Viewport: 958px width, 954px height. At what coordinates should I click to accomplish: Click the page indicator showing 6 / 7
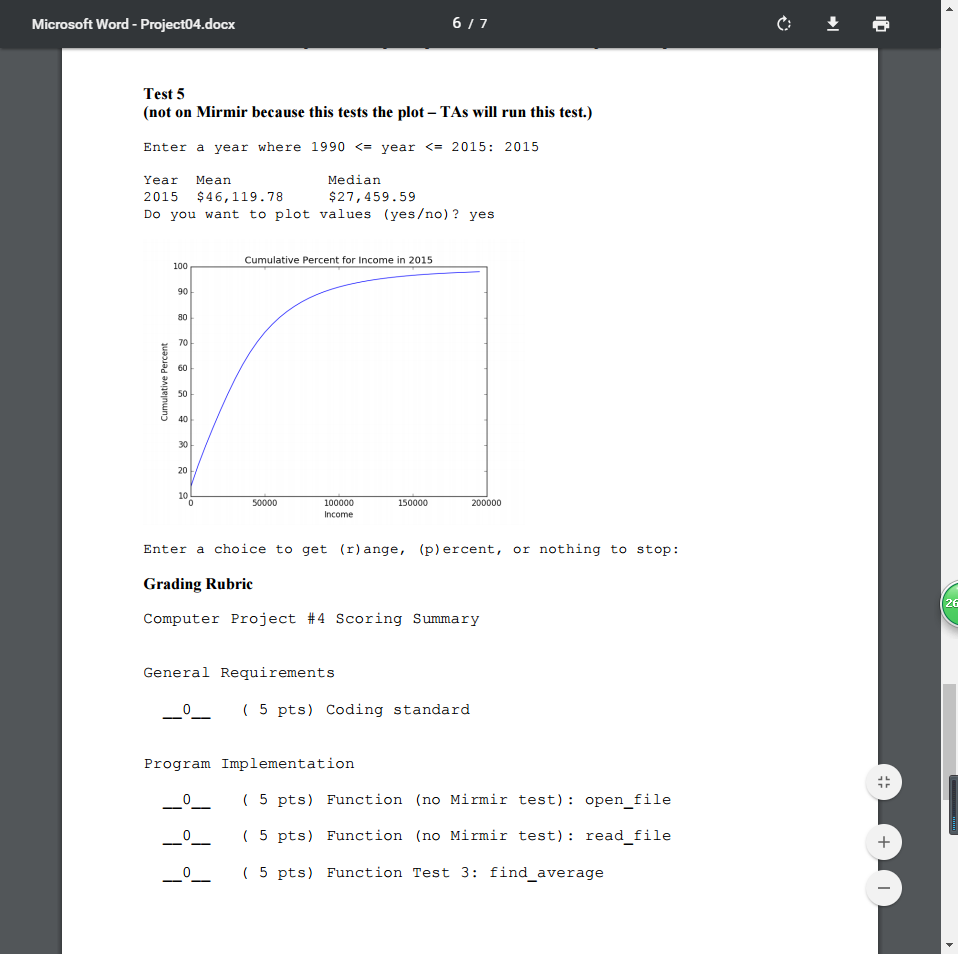tap(469, 23)
